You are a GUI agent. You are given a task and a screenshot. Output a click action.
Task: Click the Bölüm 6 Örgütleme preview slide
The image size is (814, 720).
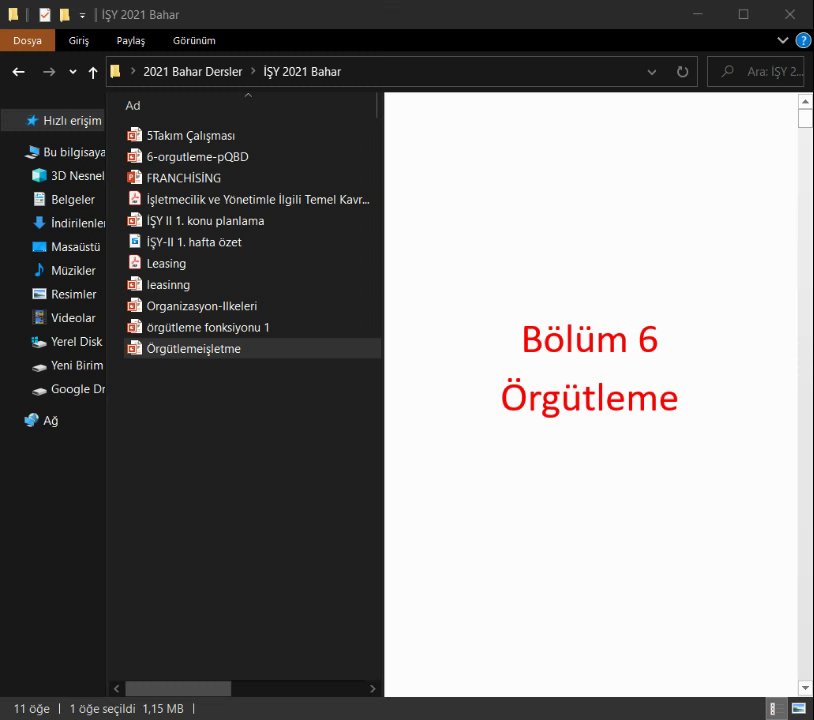(590, 395)
